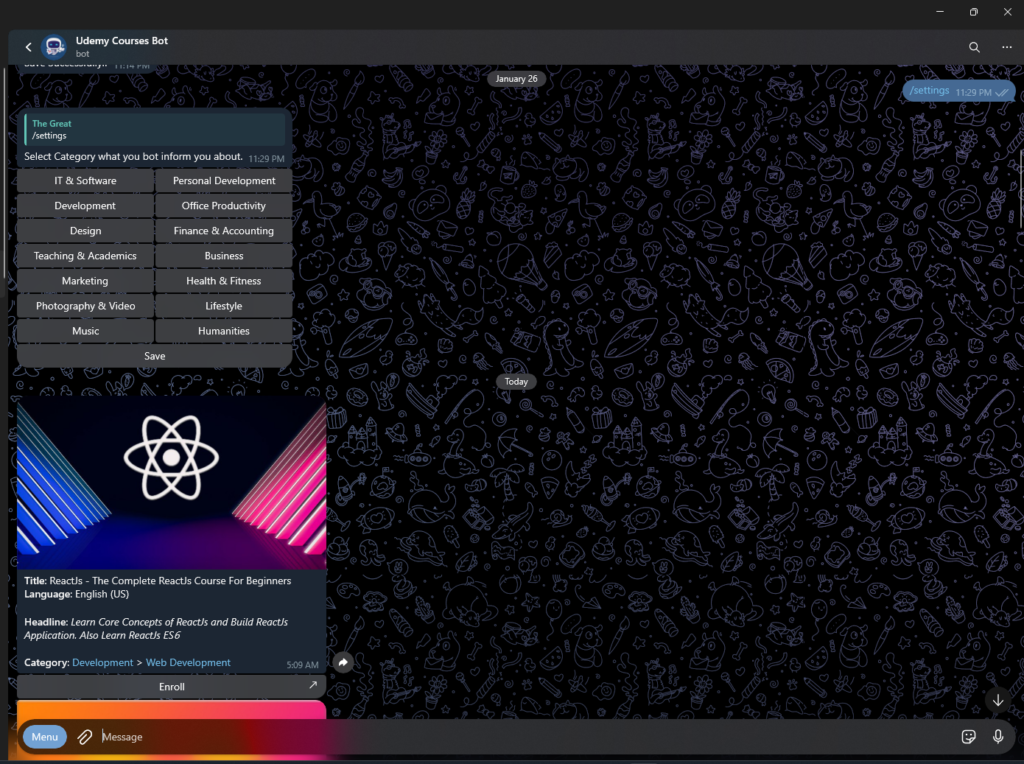The image size is (1024, 764).
Task: Open the ReactJs course thumbnail image
Action: click(x=171, y=482)
